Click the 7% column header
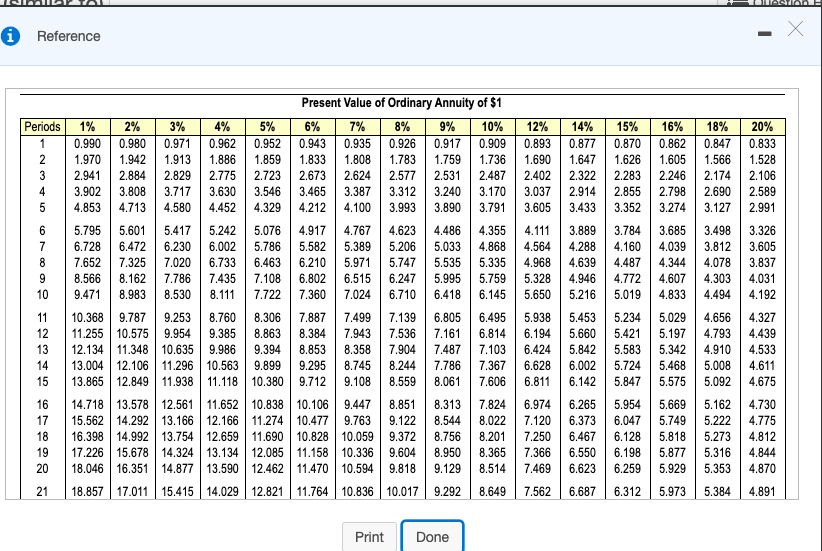822x551 pixels. click(358, 127)
